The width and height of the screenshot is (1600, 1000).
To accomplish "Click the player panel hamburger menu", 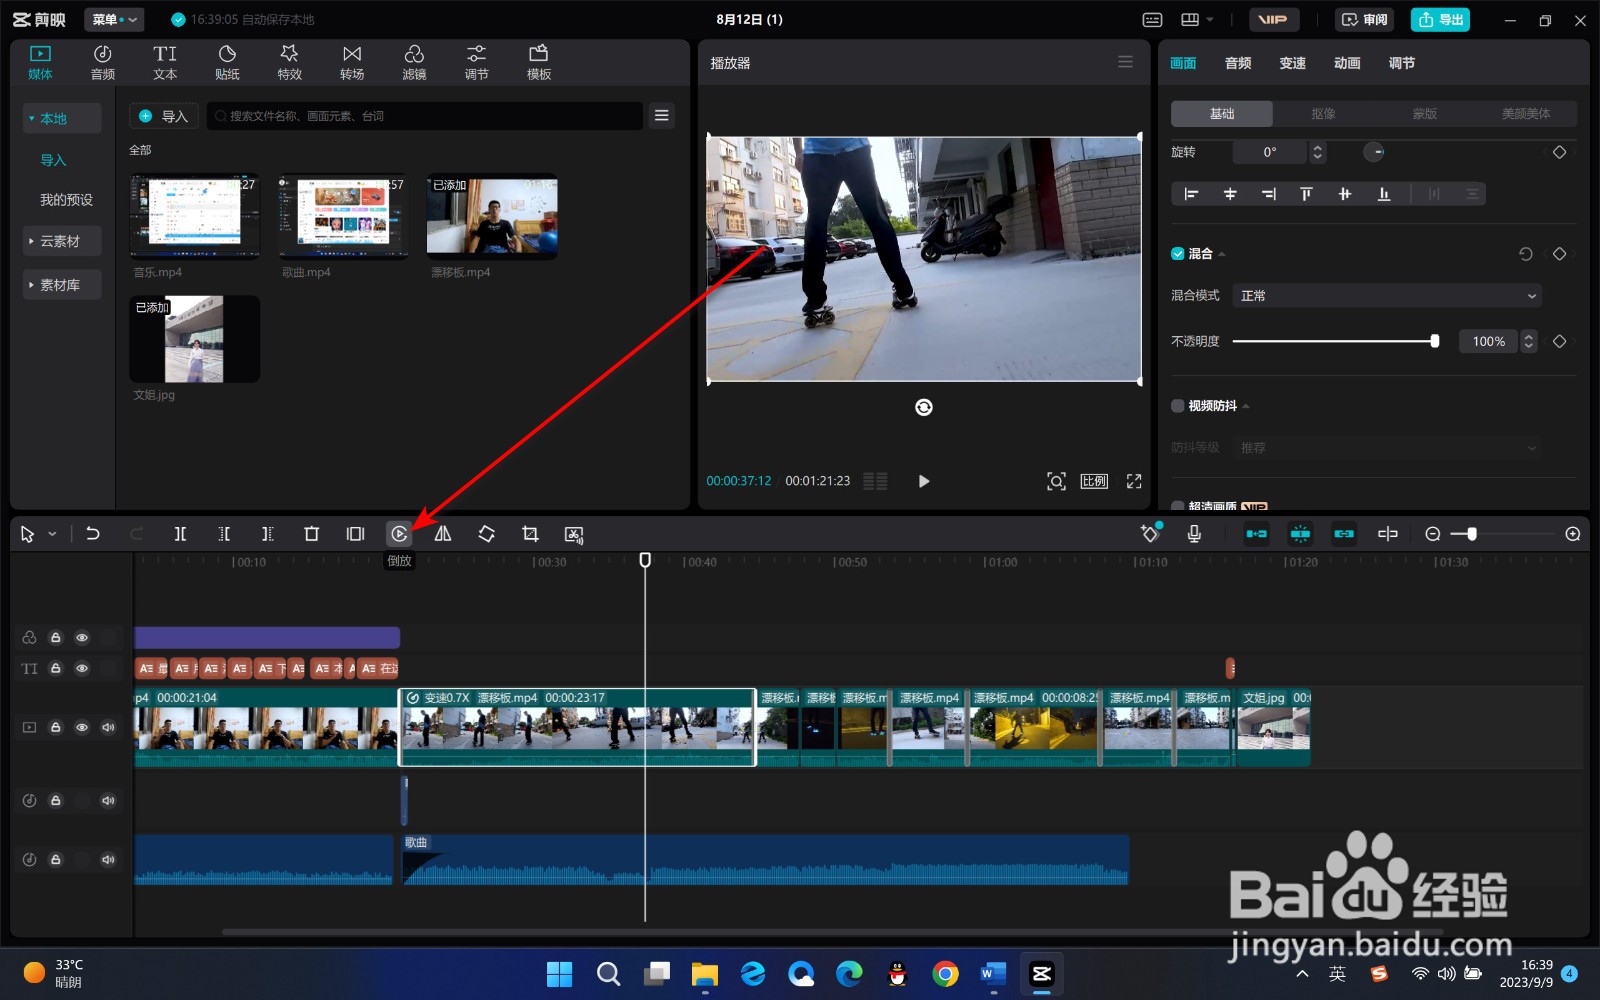I will [1125, 62].
